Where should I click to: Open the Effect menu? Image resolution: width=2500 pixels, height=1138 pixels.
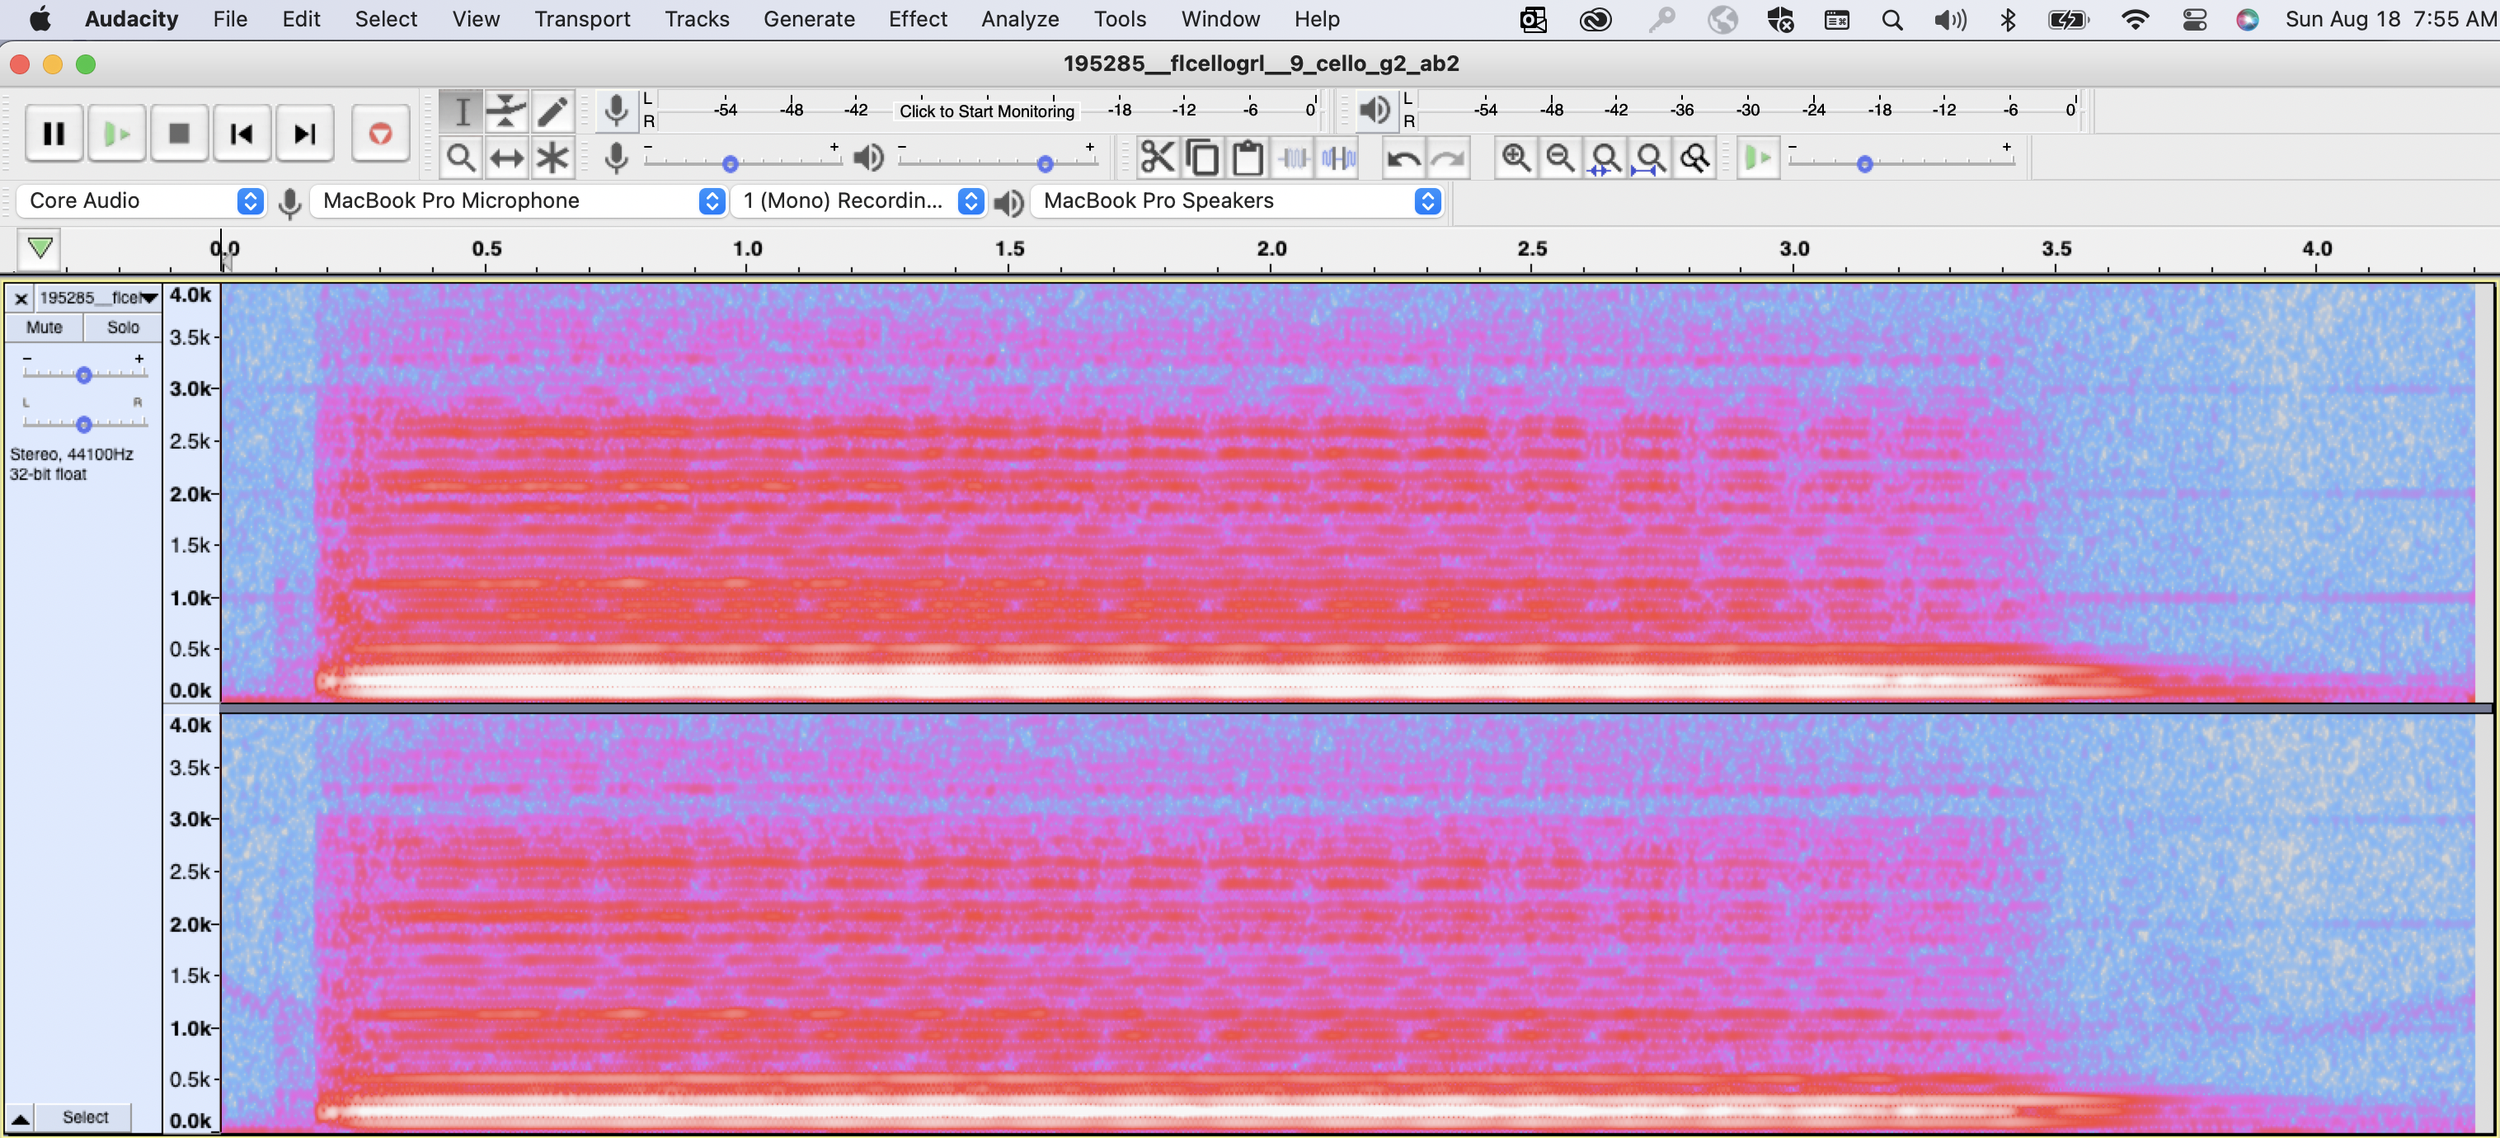click(x=917, y=19)
